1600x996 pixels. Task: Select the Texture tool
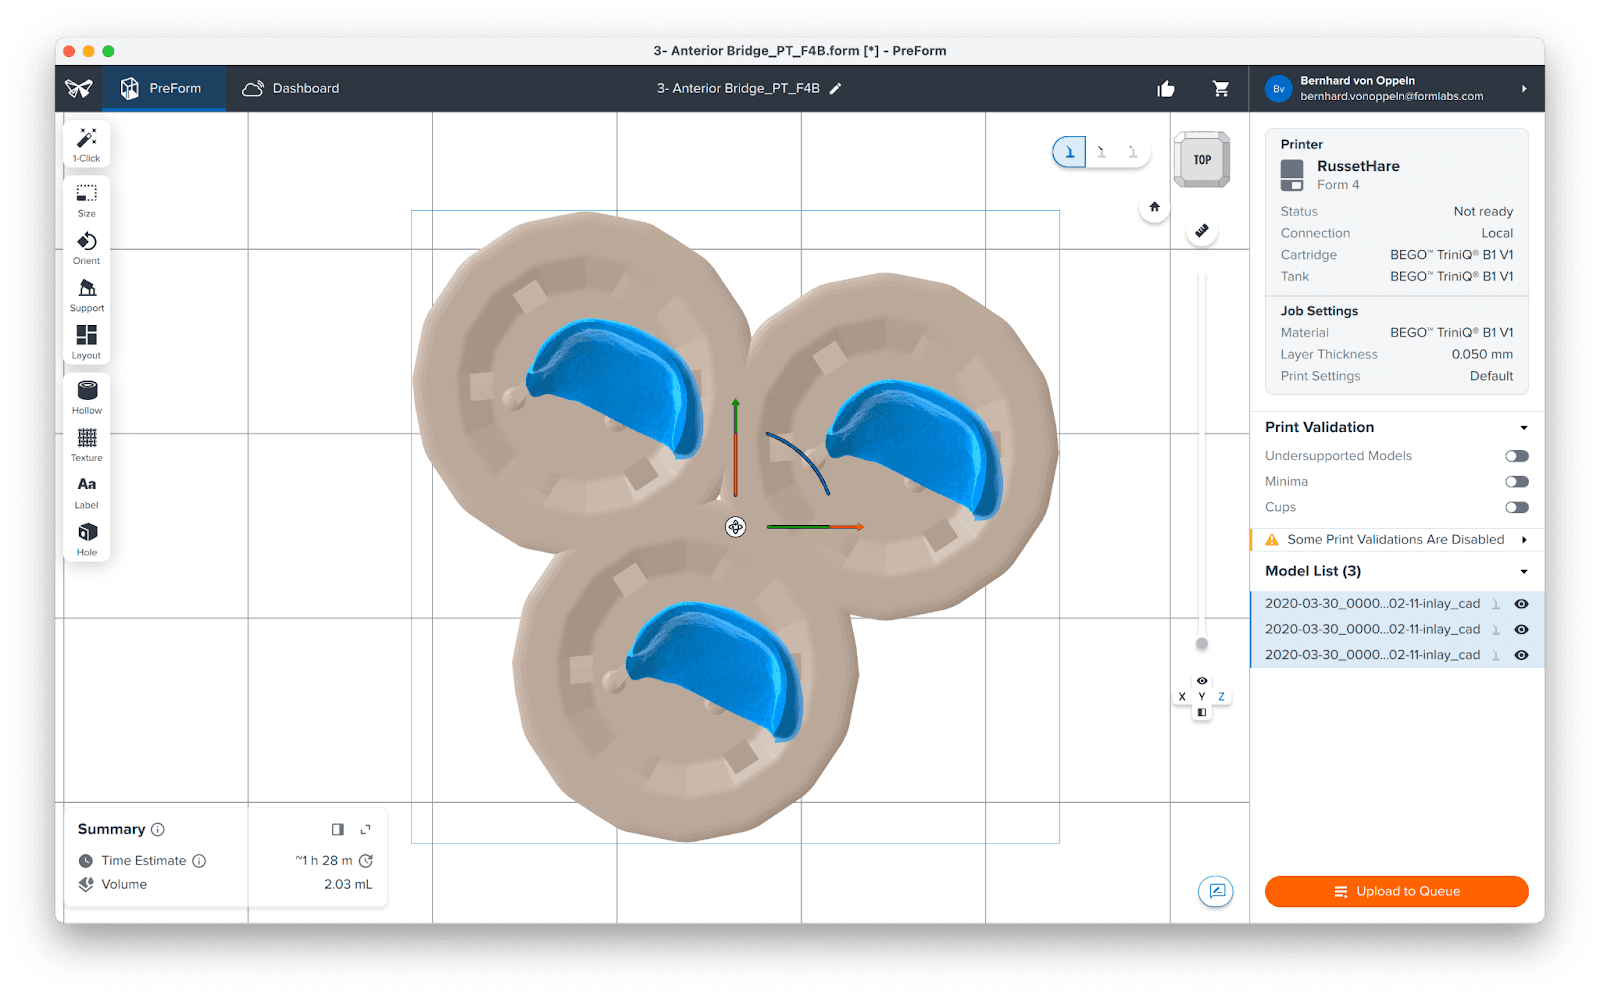(x=87, y=444)
